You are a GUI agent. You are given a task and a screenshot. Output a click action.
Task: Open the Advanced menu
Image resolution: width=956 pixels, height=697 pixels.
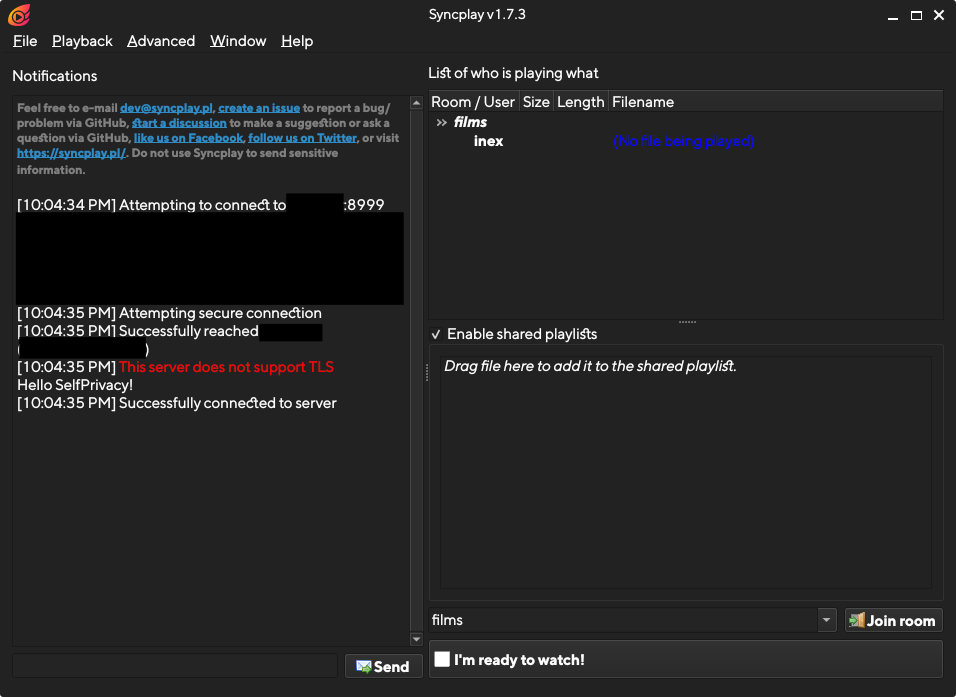pyautogui.click(x=161, y=41)
